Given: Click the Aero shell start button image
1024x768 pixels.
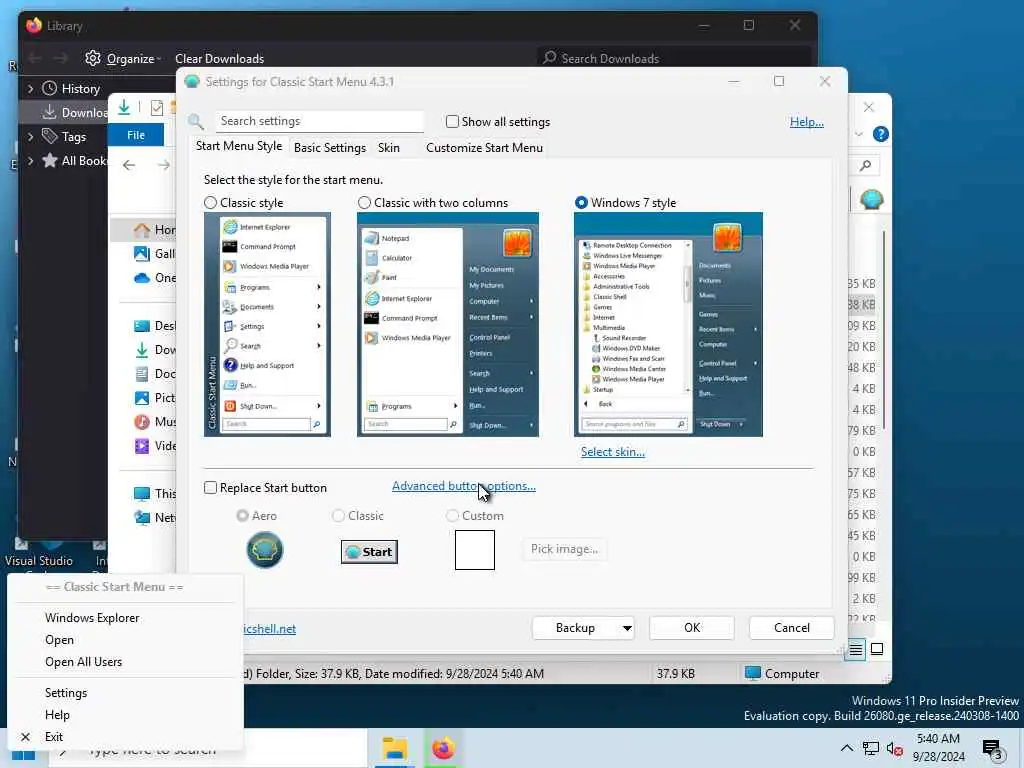Looking at the screenshot, I should click(x=264, y=550).
